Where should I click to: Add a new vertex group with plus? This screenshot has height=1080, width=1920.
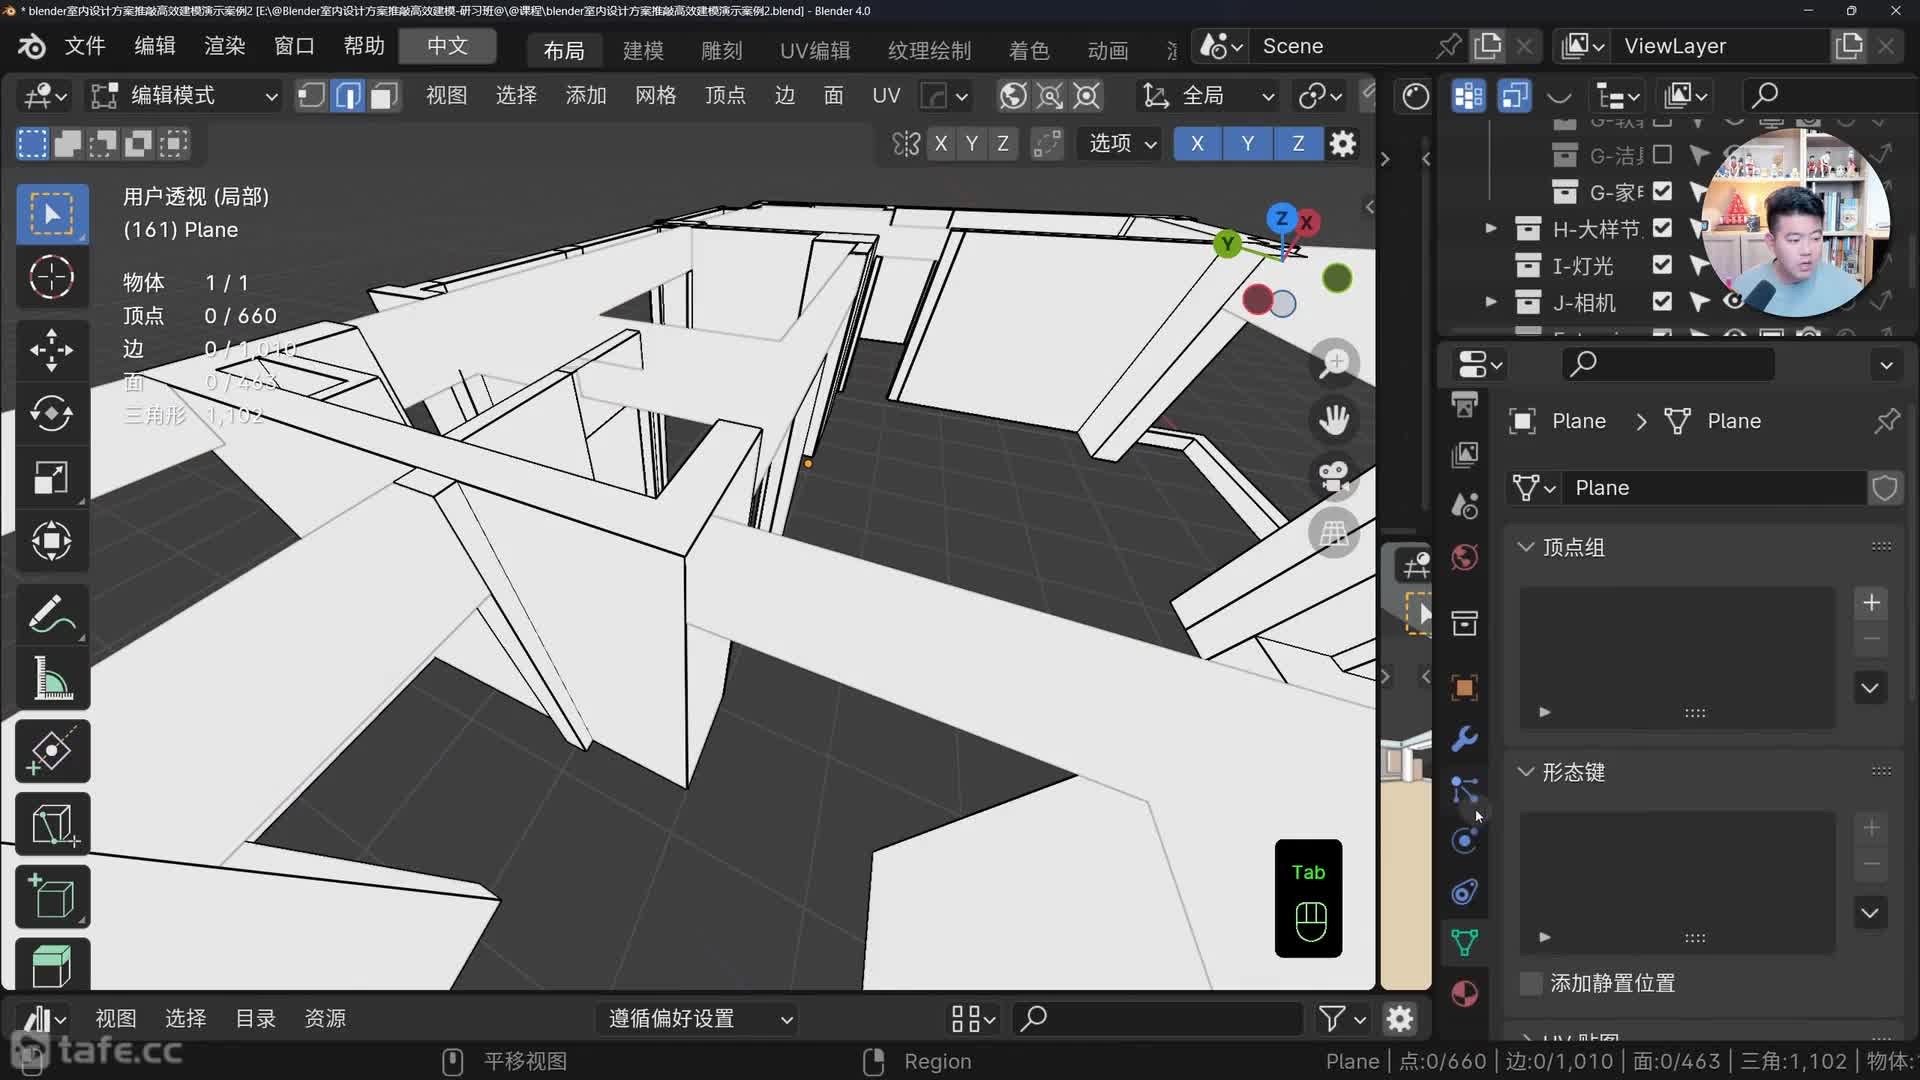point(1871,603)
